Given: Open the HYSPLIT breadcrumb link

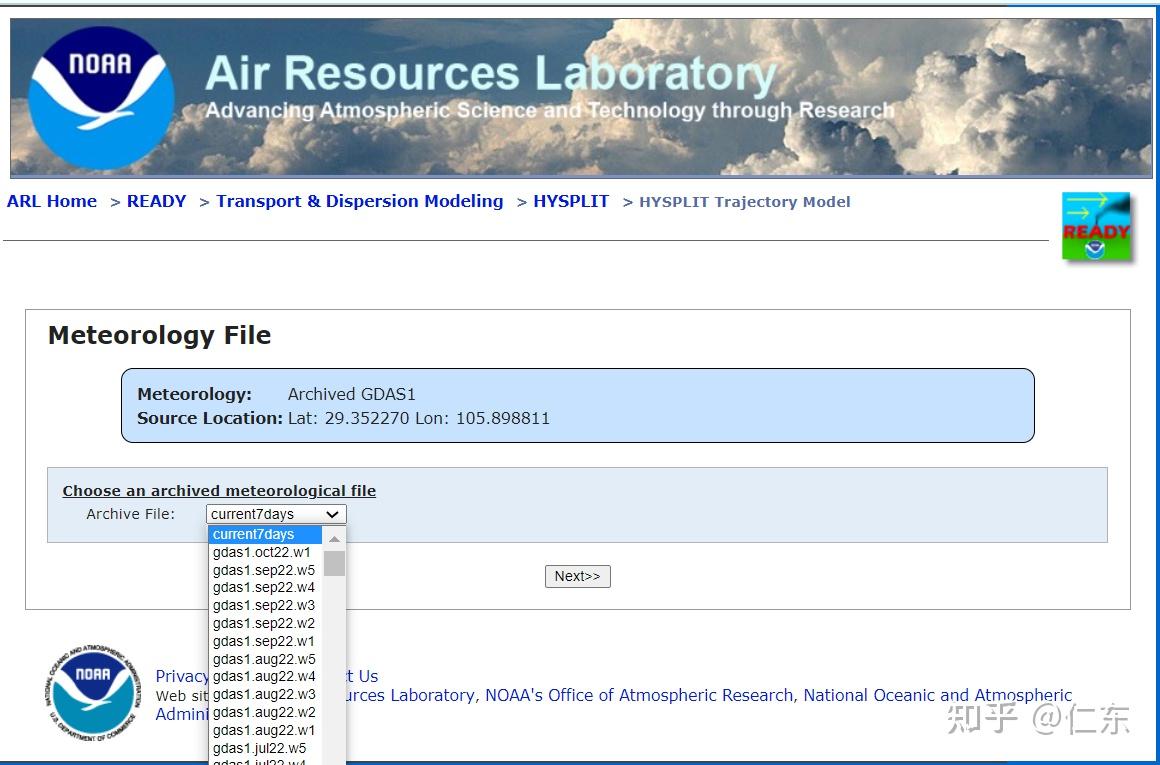Looking at the screenshot, I should pyautogui.click(x=571, y=201).
